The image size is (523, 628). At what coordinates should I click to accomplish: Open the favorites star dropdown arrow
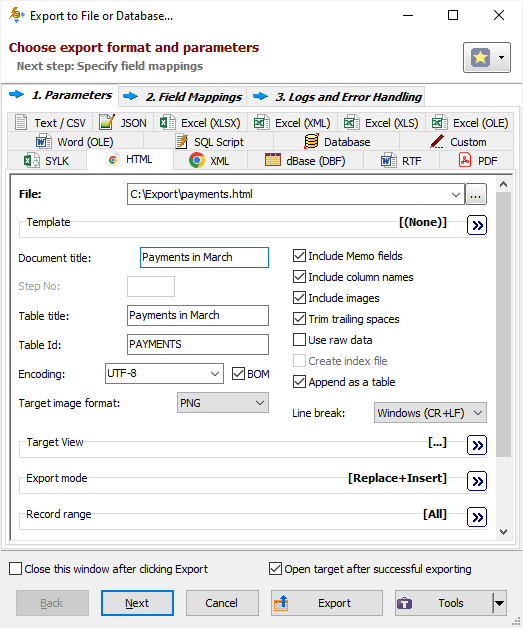pyautogui.click(x=501, y=57)
